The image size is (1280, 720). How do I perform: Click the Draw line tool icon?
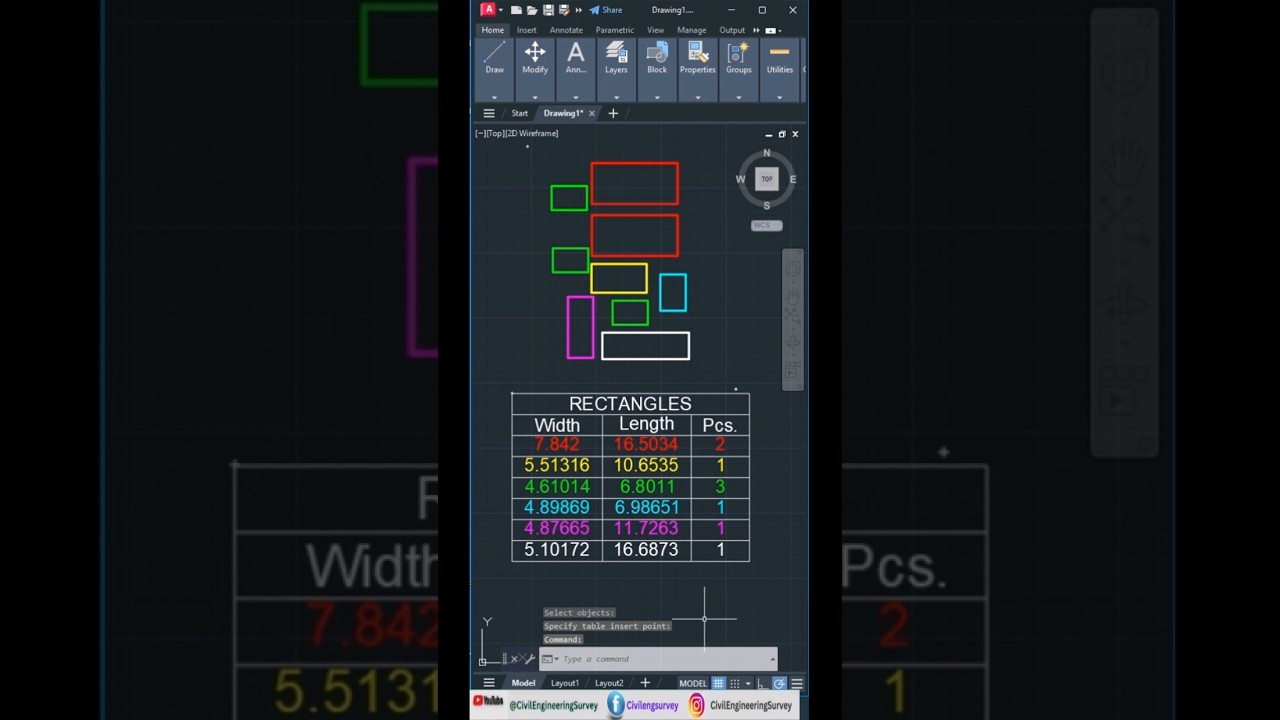(494, 52)
